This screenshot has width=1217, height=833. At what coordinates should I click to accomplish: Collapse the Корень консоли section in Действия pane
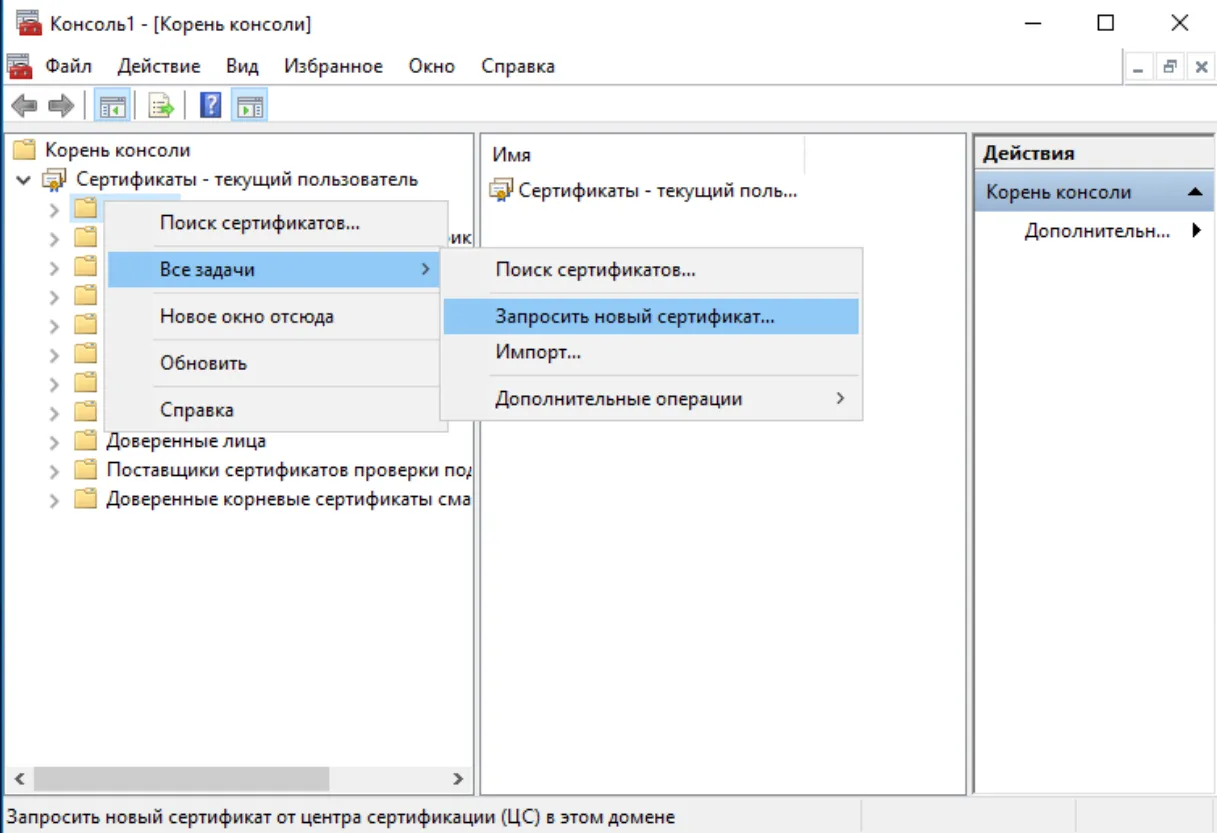click(1194, 192)
